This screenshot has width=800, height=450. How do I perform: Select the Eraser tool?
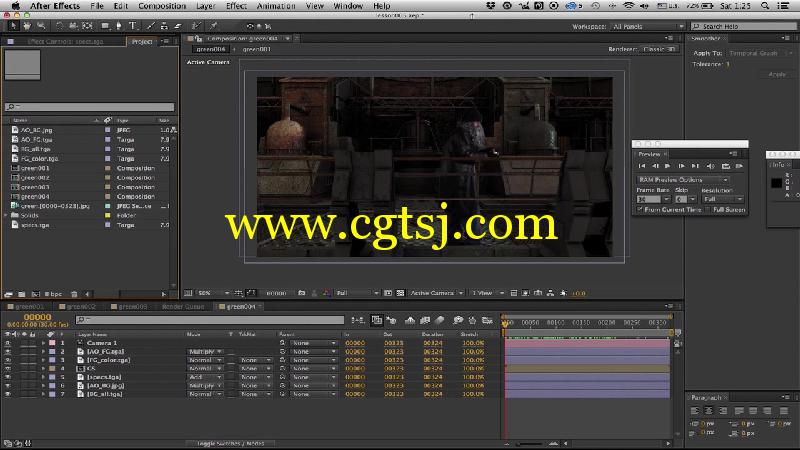coord(178,26)
